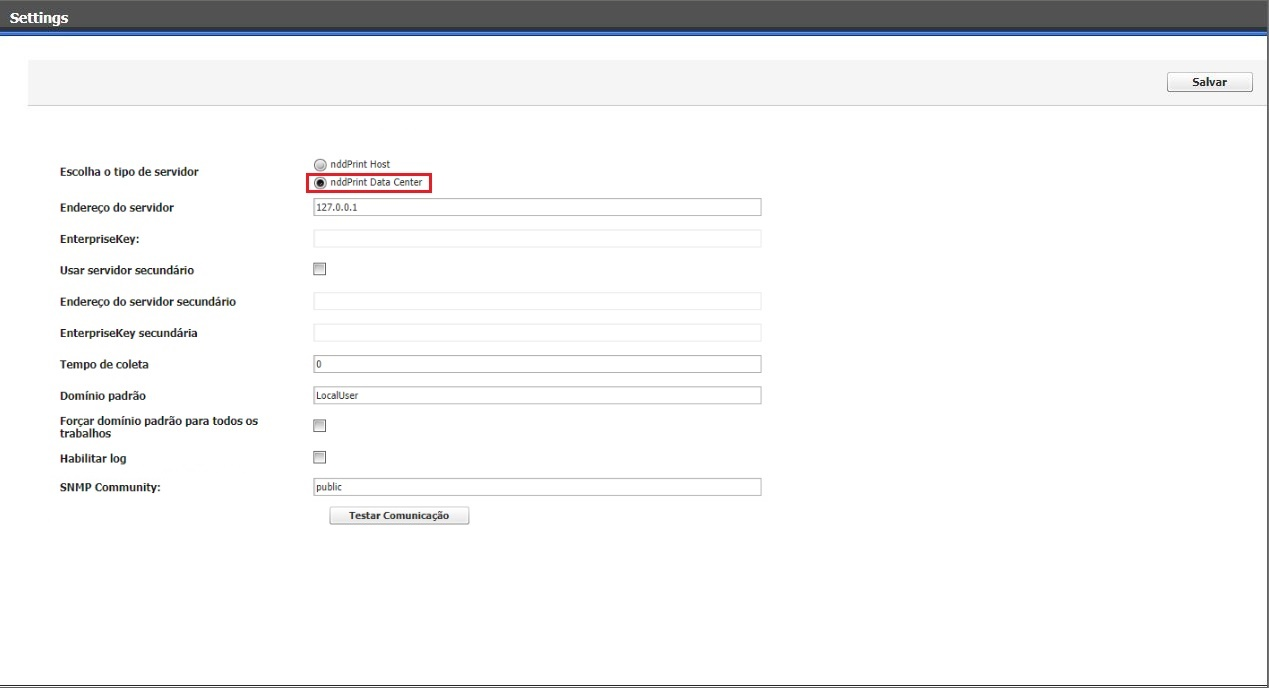This screenshot has height=689, width=1269.
Task: Select the nddPrint Data Center radio option
Action: (x=320, y=183)
